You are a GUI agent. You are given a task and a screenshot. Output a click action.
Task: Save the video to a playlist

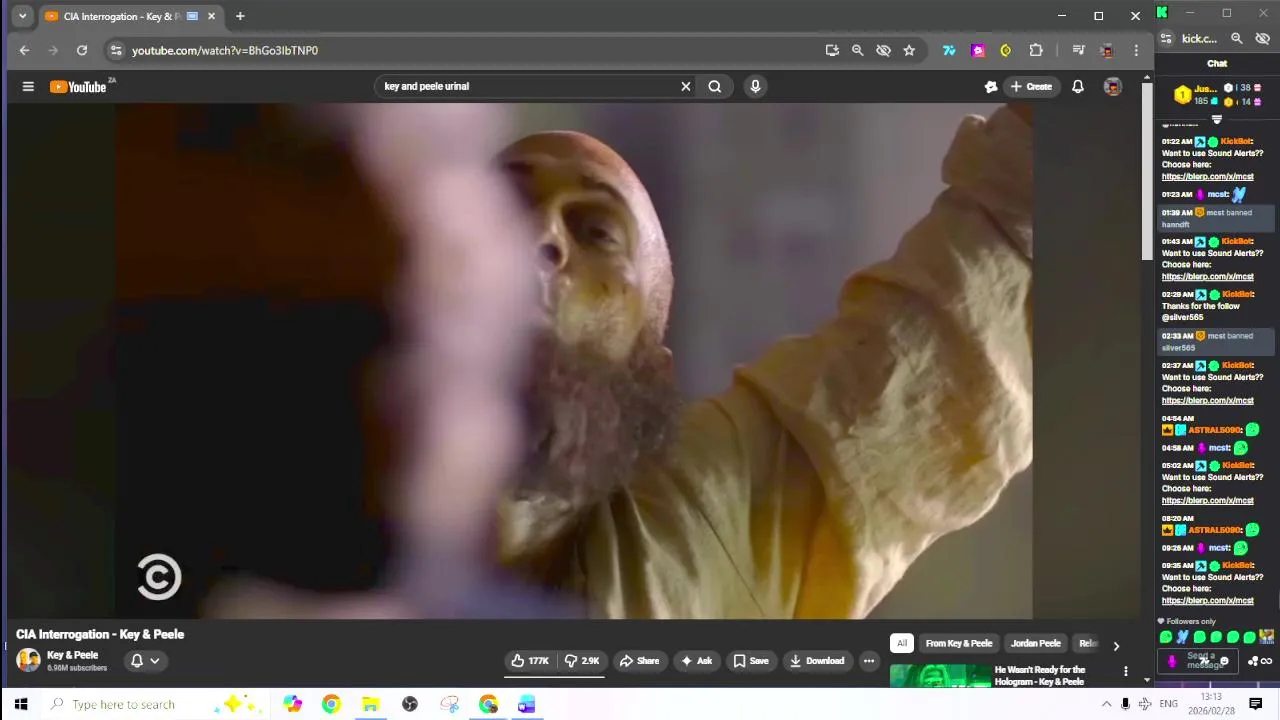[751, 661]
